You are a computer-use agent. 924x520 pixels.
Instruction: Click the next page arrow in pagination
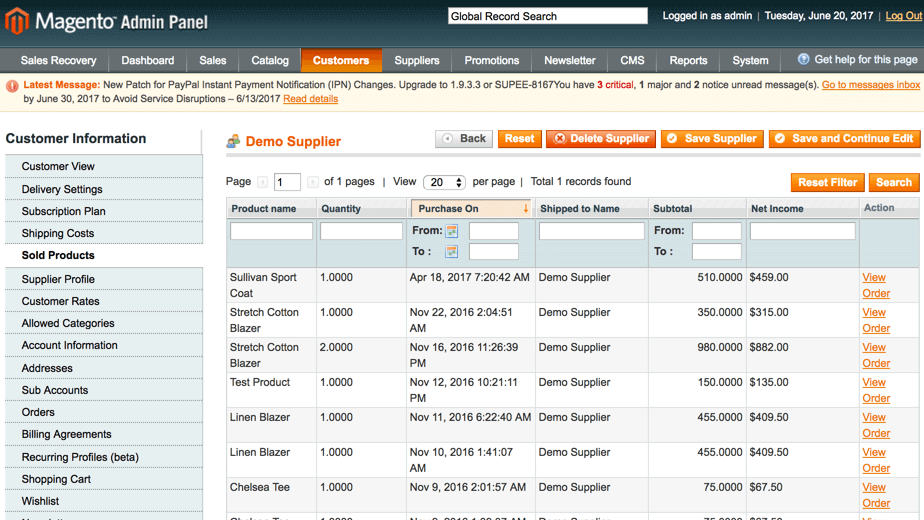coord(313,182)
